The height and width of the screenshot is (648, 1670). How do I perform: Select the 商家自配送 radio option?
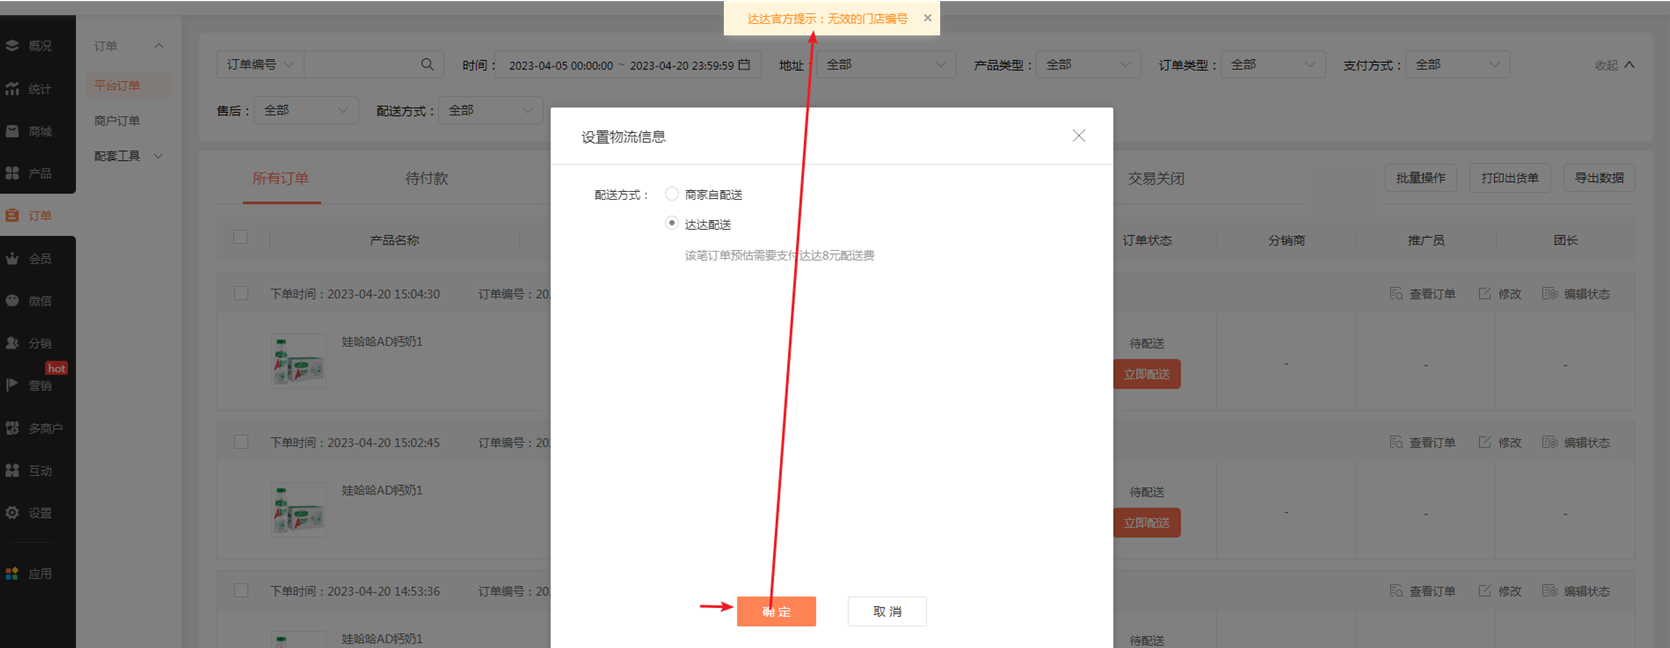pos(672,194)
